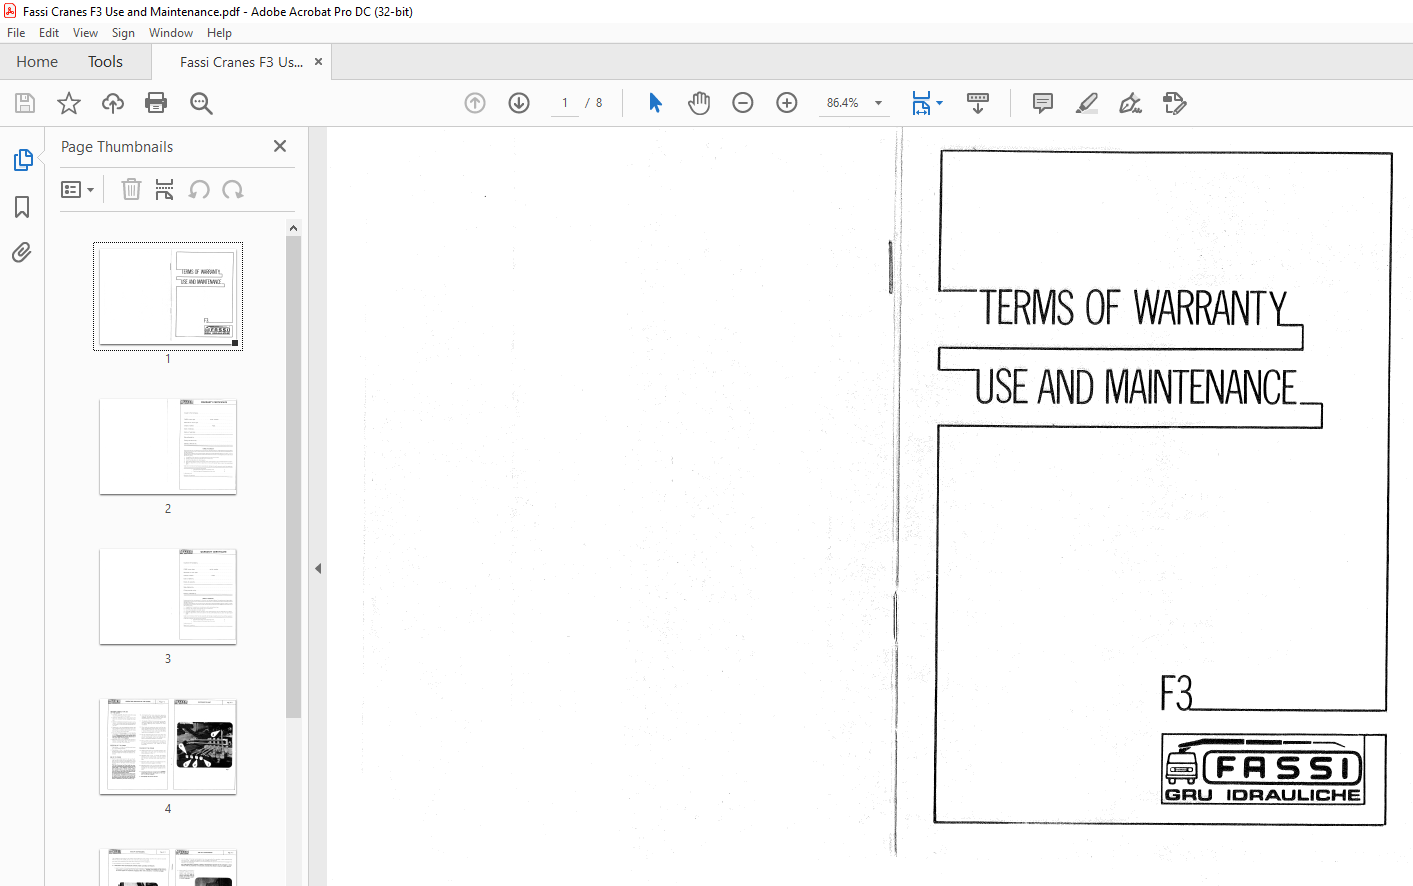Select page 4 thumbnail
Viewport: 1413px width, 886px height.
[168, 746]
